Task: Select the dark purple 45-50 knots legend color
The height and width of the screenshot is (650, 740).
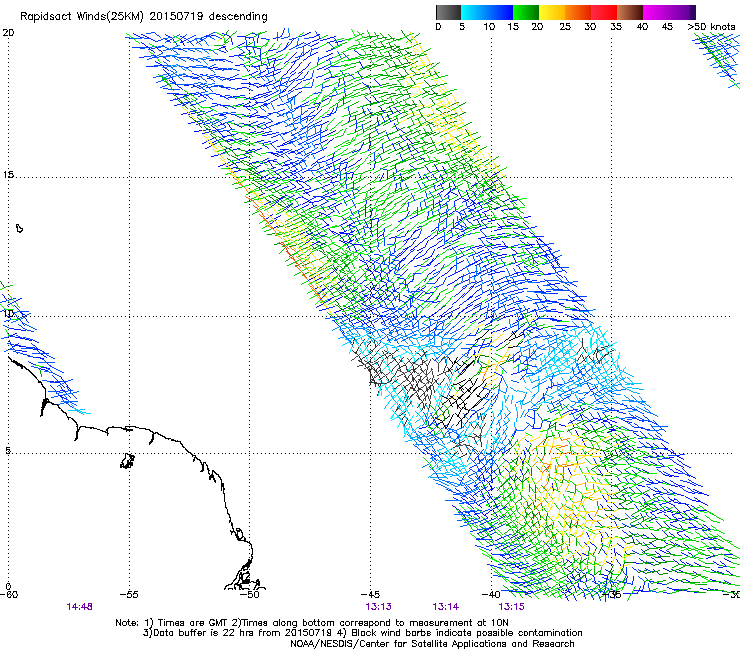Action: (x=682, y=12)
